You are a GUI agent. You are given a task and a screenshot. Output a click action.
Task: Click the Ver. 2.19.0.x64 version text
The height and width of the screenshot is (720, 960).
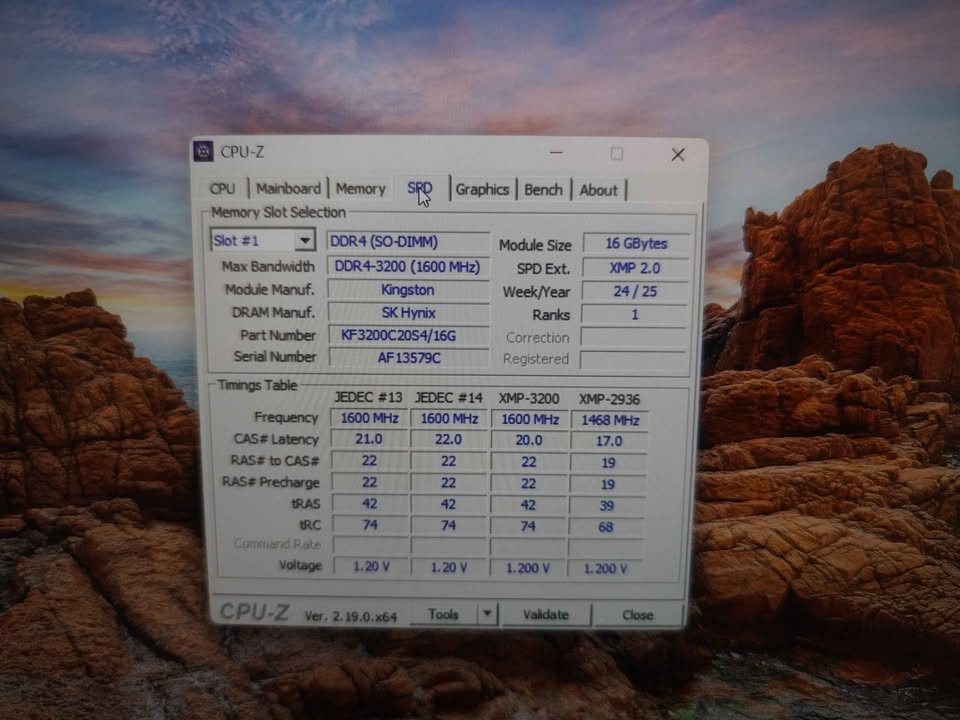(x=351, y=617)
